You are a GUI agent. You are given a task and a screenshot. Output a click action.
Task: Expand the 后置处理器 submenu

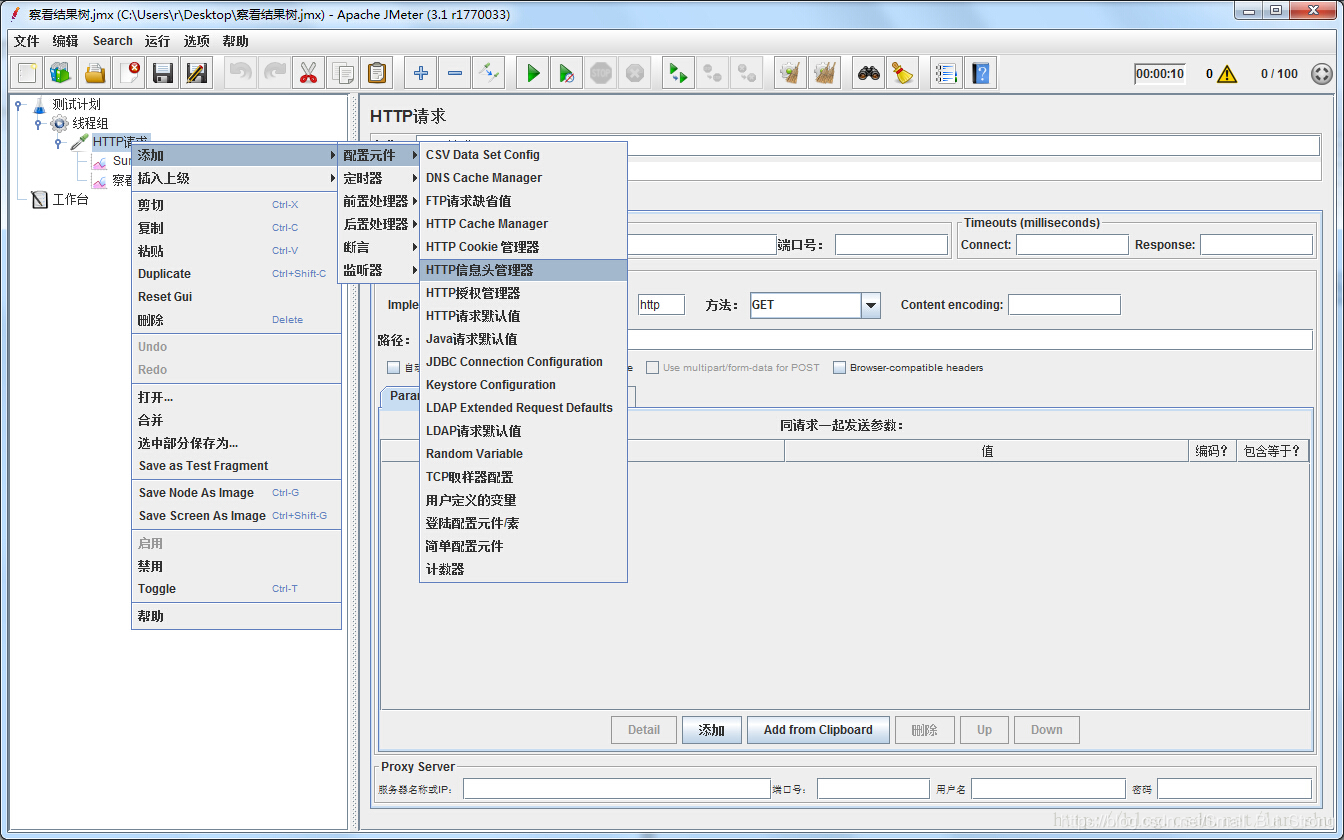click(378, 224)
